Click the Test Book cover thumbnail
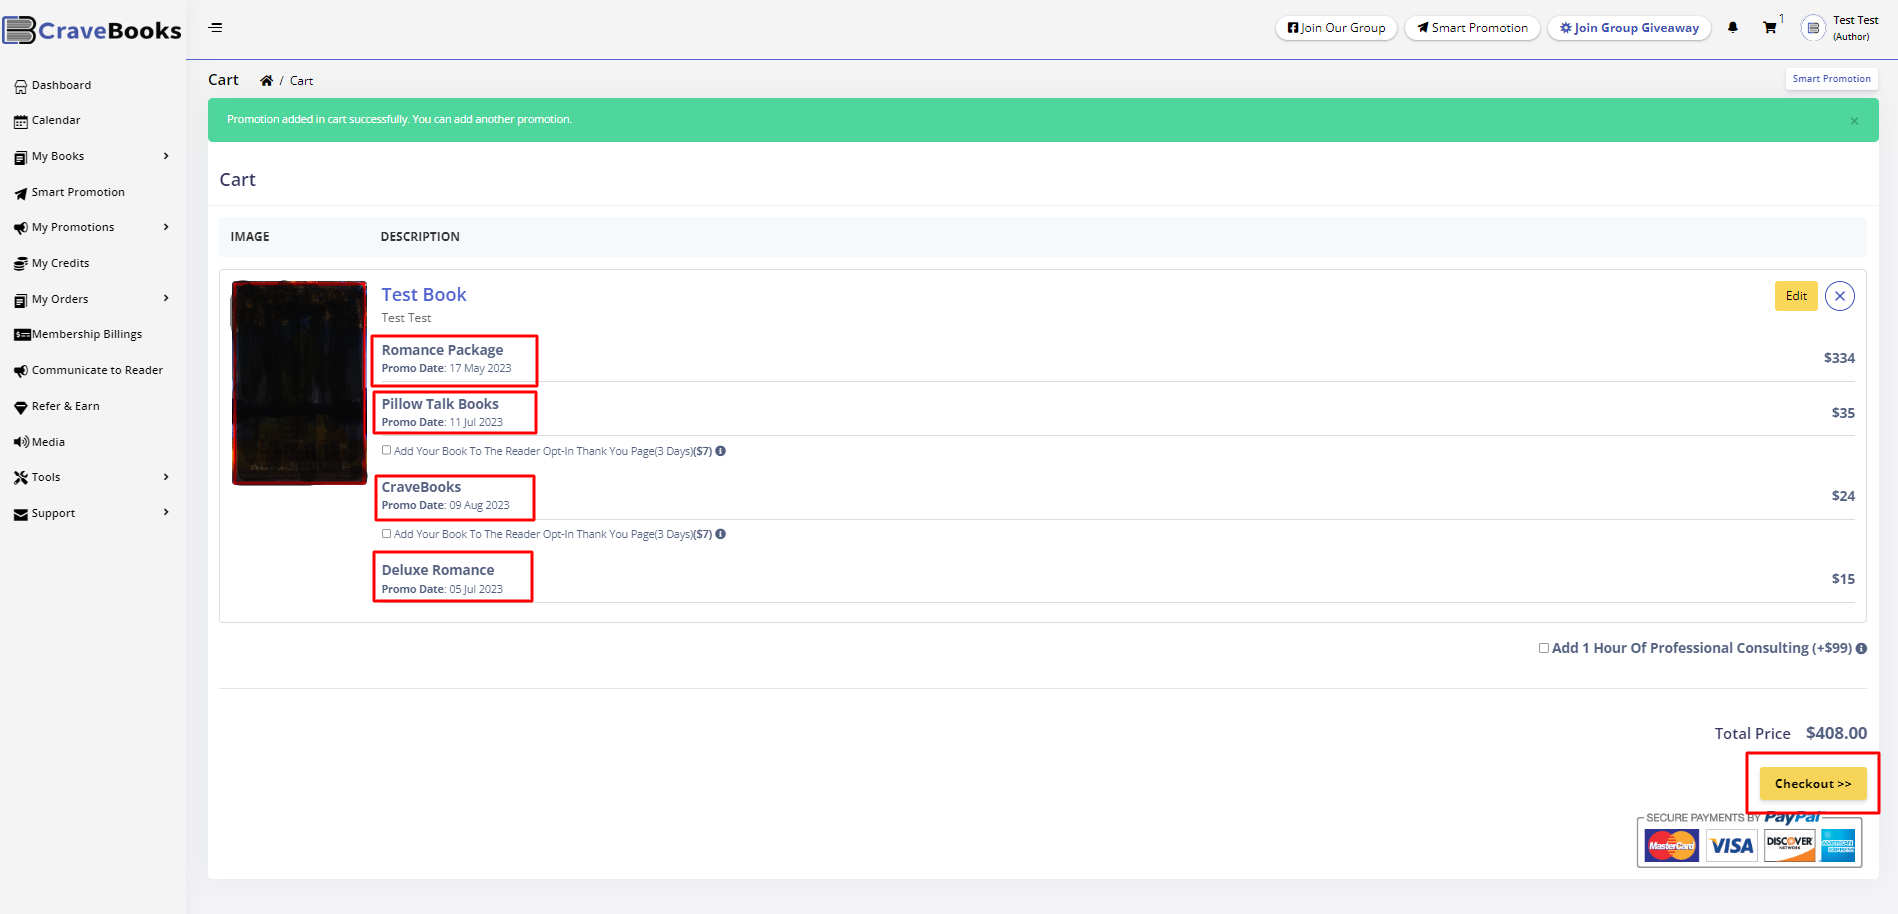1898x914 pixels. pyautogui.click(x=299, y=383)
